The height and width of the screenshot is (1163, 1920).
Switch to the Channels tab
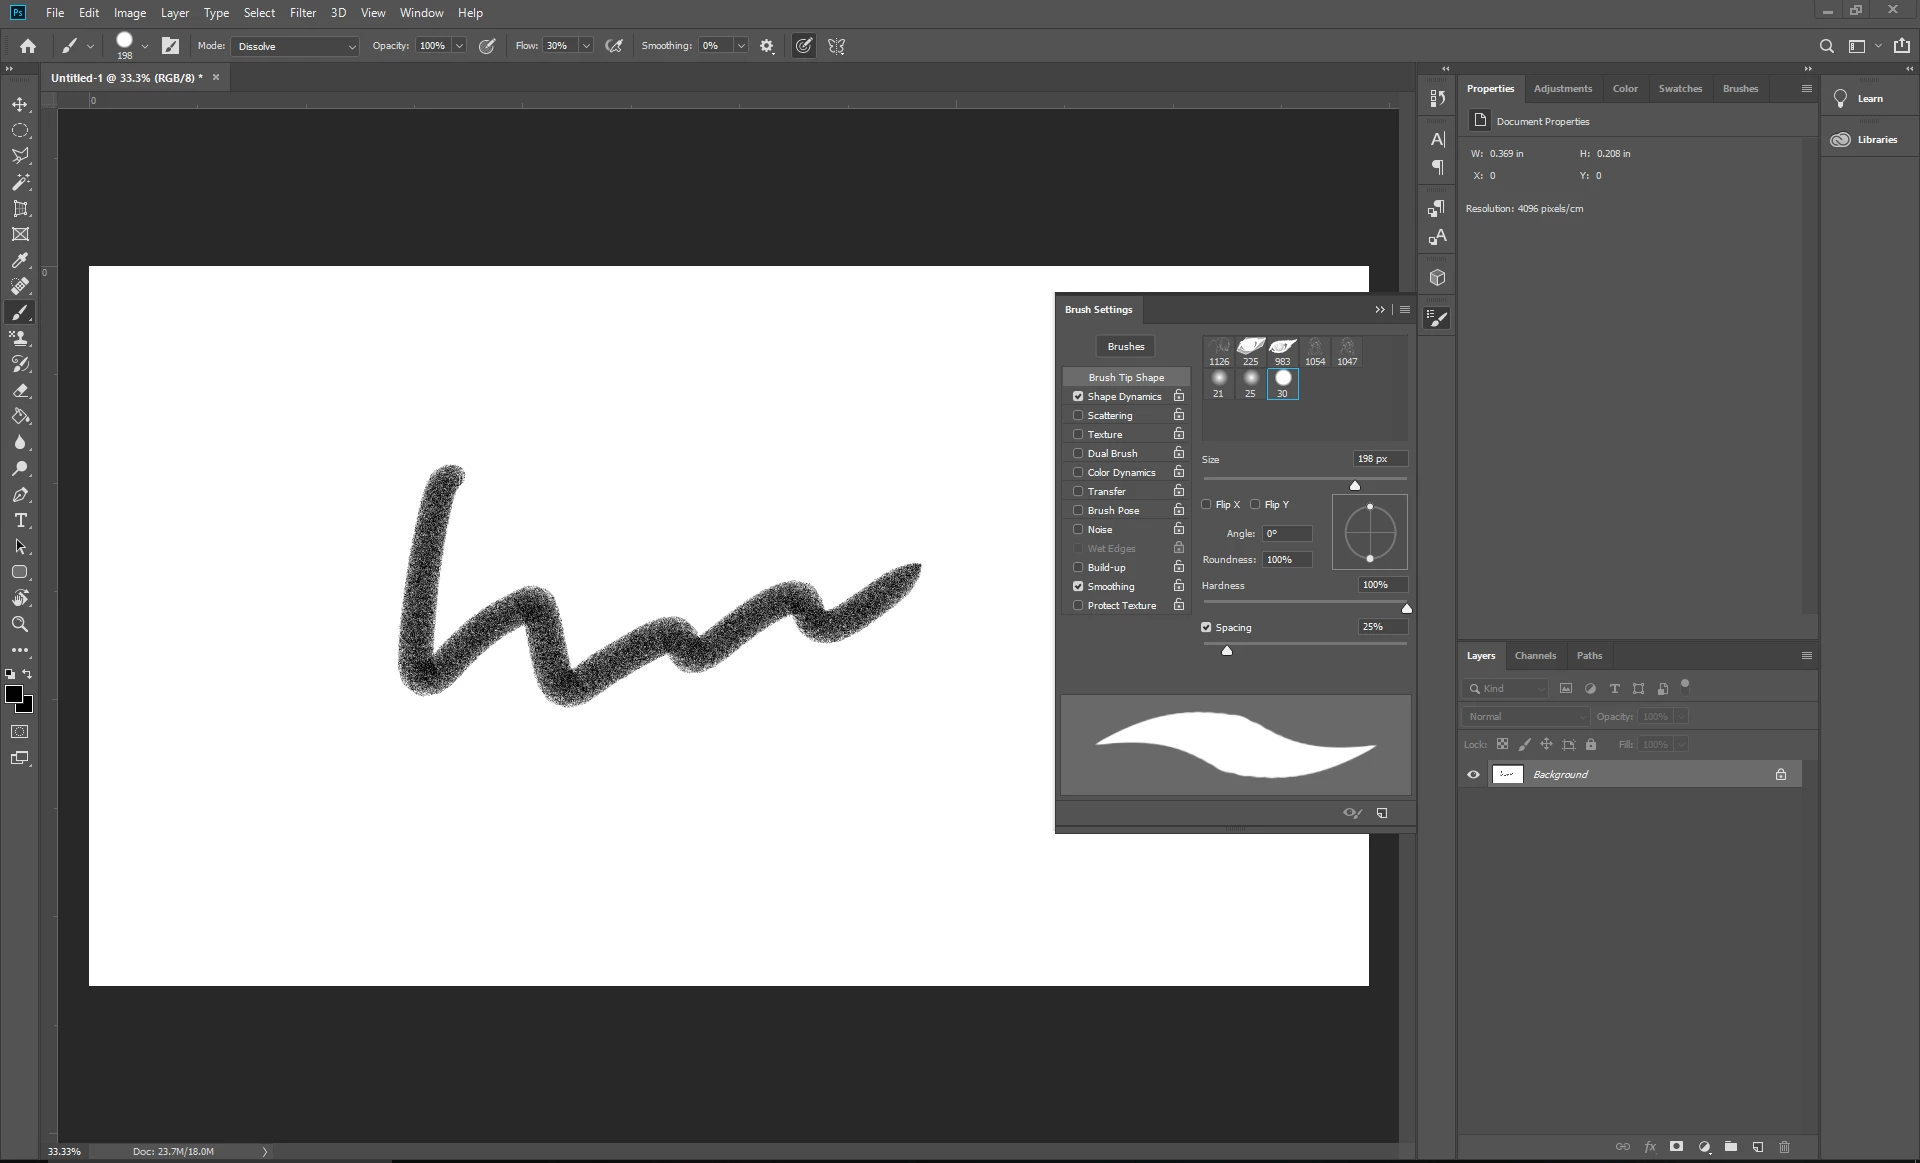pos(1535,656)
